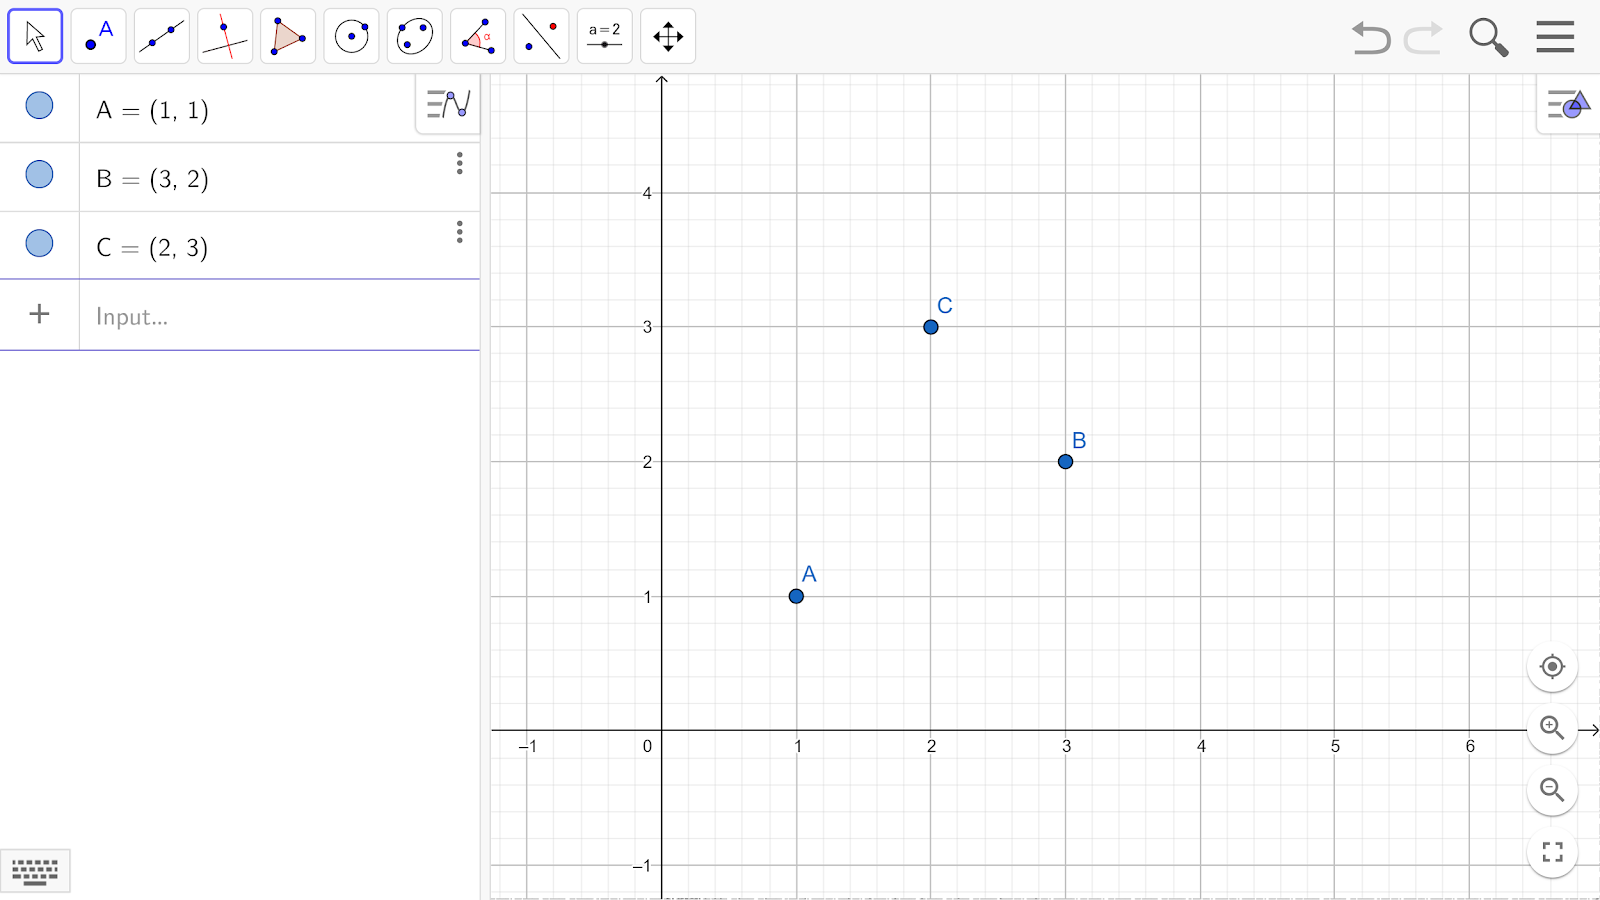Select the Point tool

click(x=98, y=37)
